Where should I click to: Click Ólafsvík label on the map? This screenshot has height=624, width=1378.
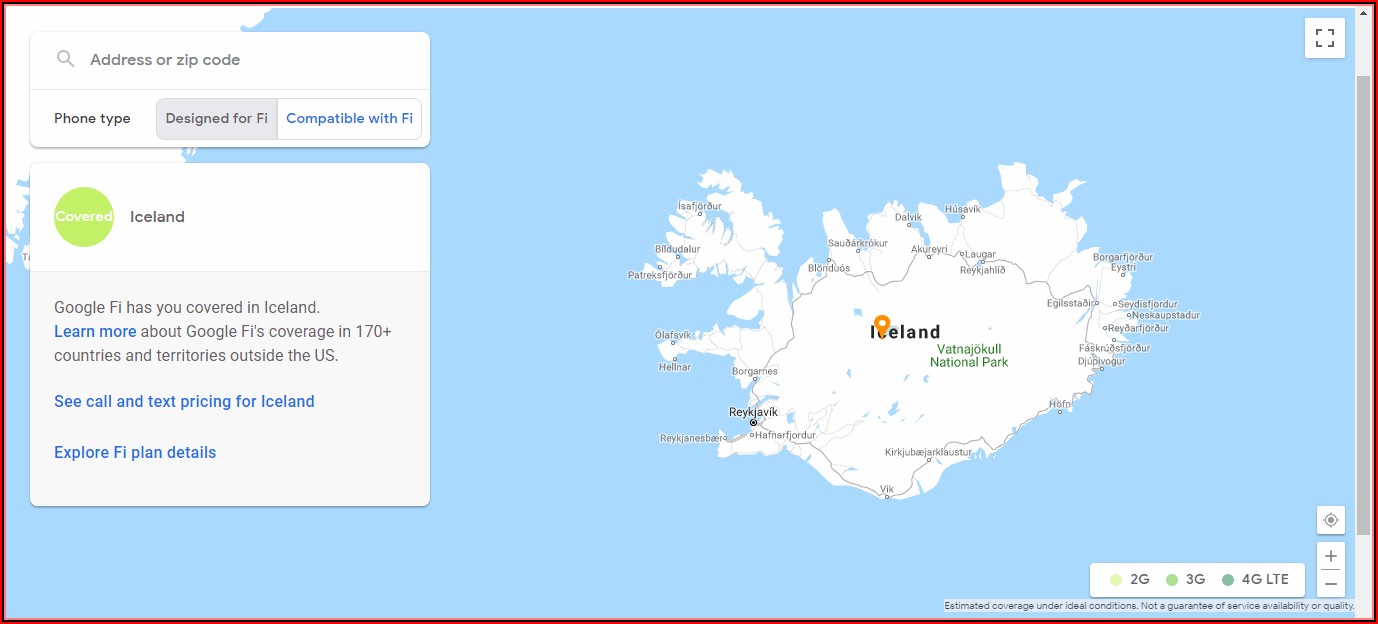[673, 335]
